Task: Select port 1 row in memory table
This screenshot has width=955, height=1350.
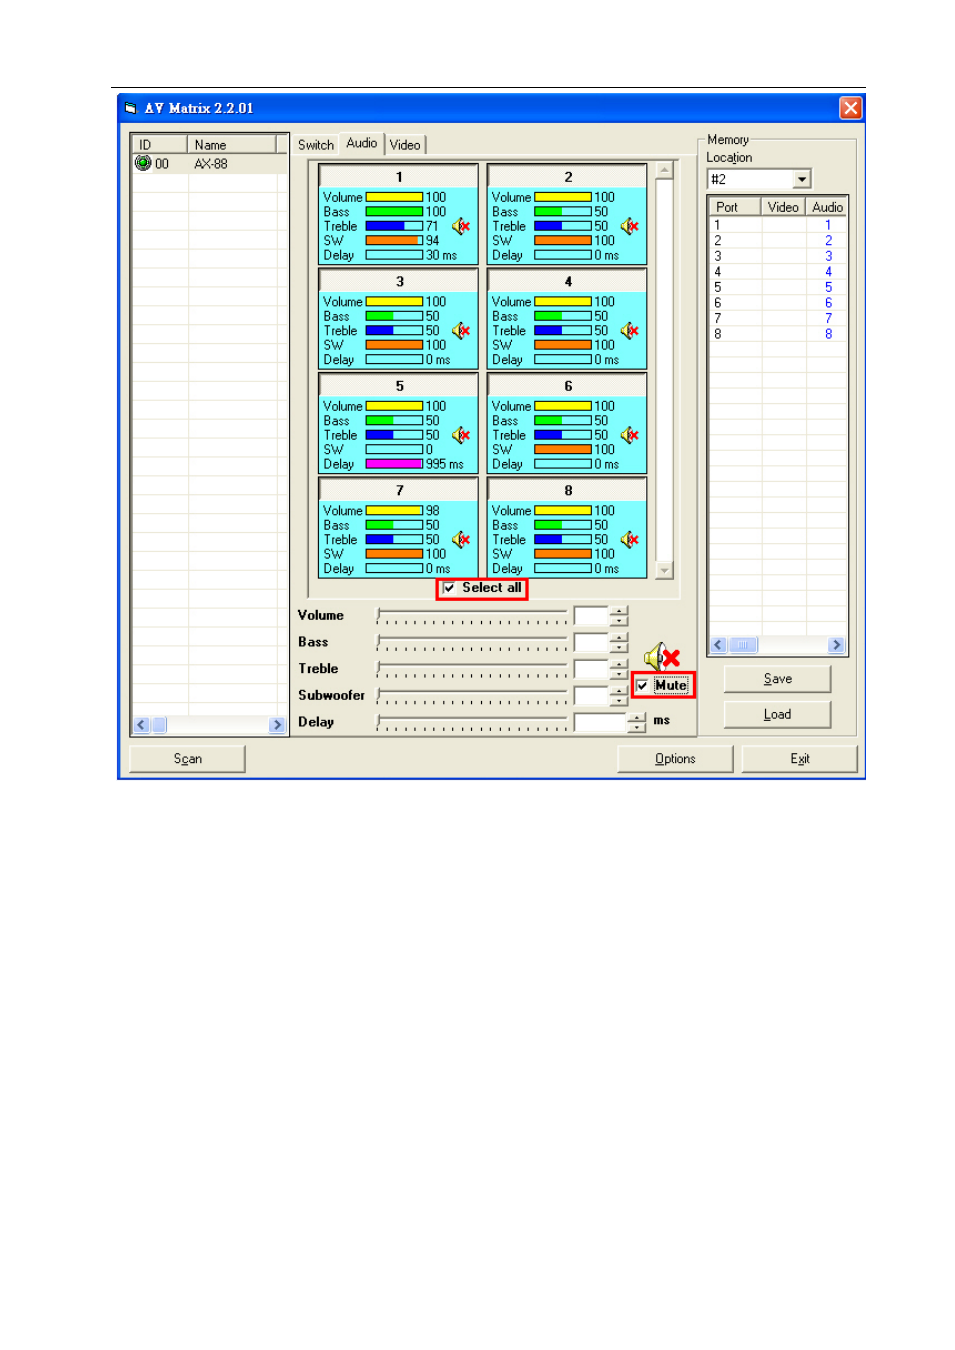Action: click(x=778, y=225)
